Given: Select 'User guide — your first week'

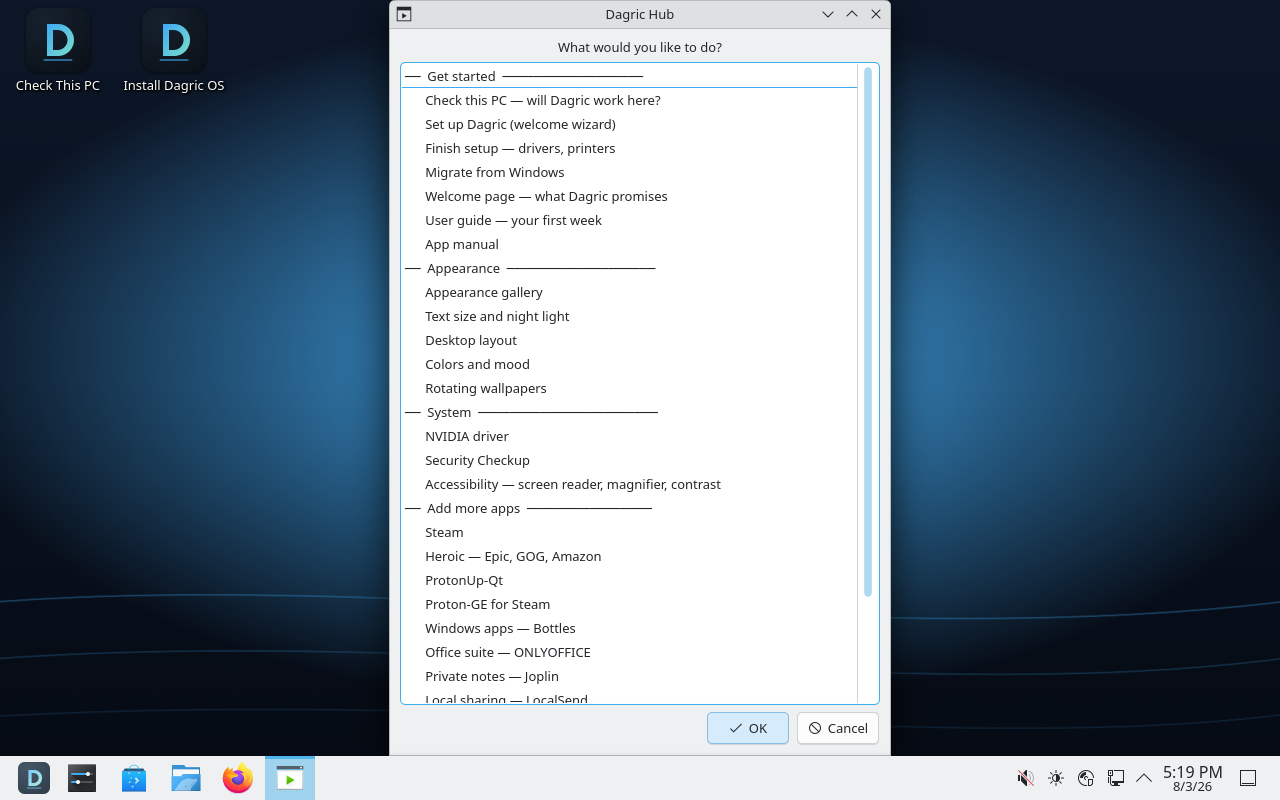Looking at the screenshot, I should (x=629, y=220).
